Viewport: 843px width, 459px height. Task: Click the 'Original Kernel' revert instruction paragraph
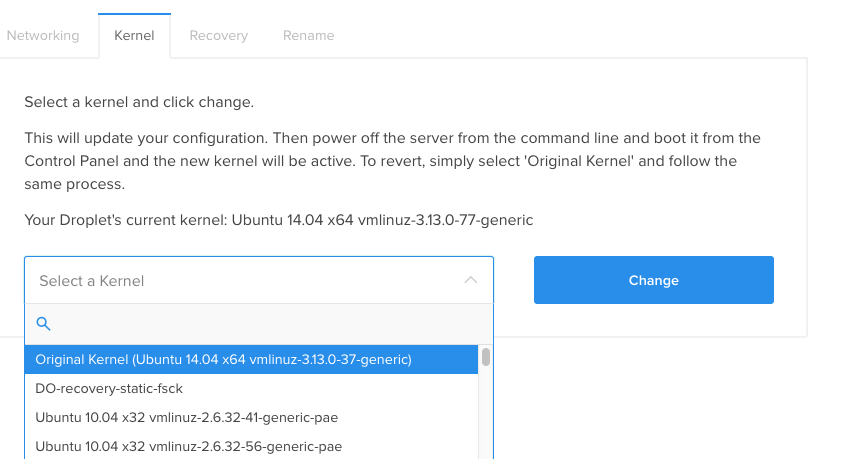pos(392,161)
